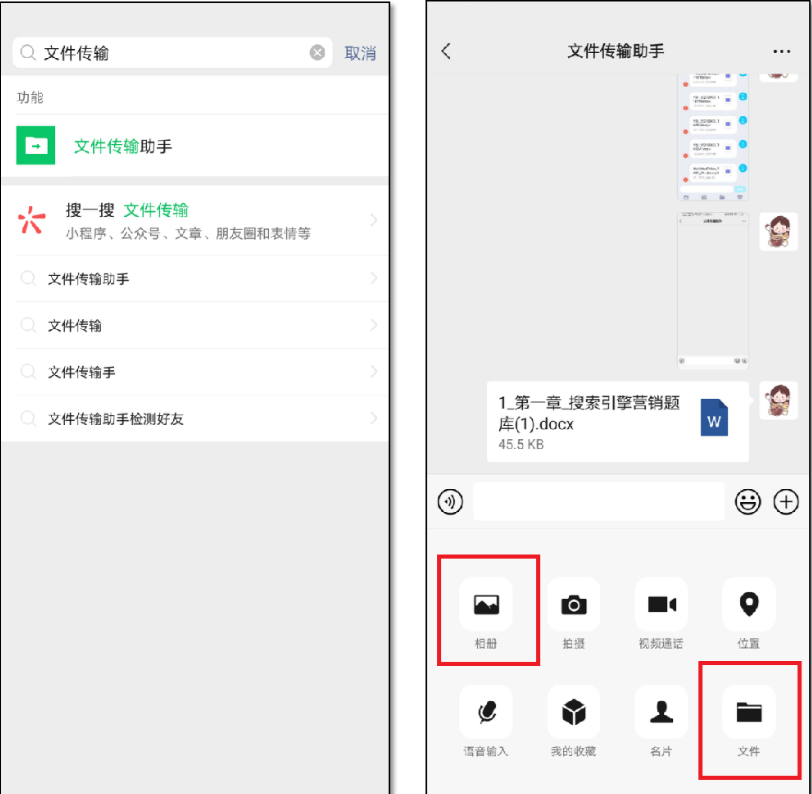
Task: Open 文件传输助手 function result
Action: coord(195,146)
